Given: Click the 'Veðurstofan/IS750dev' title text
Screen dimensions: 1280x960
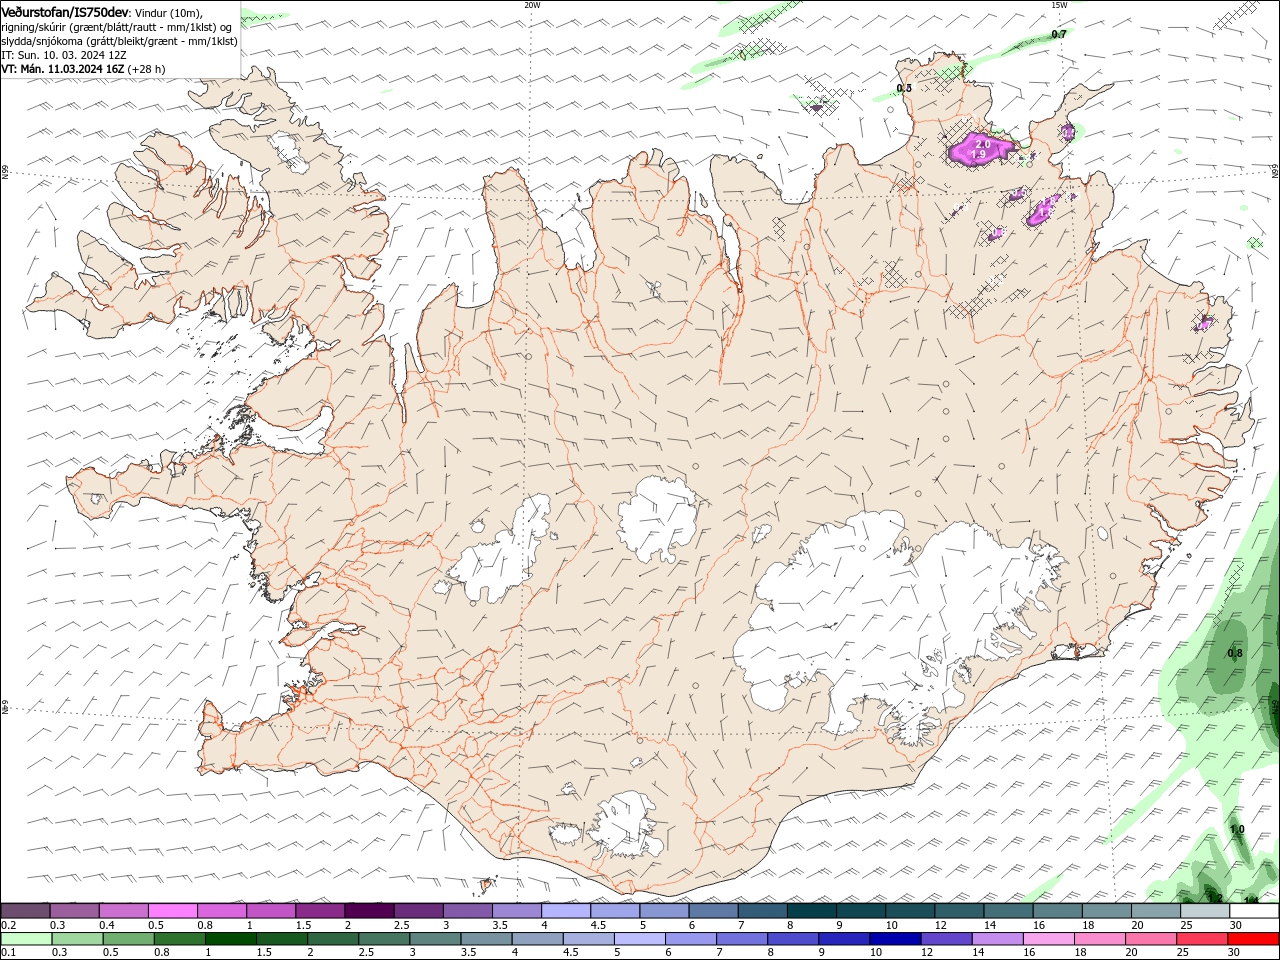Looking at the screenshot, I should 65,11.
